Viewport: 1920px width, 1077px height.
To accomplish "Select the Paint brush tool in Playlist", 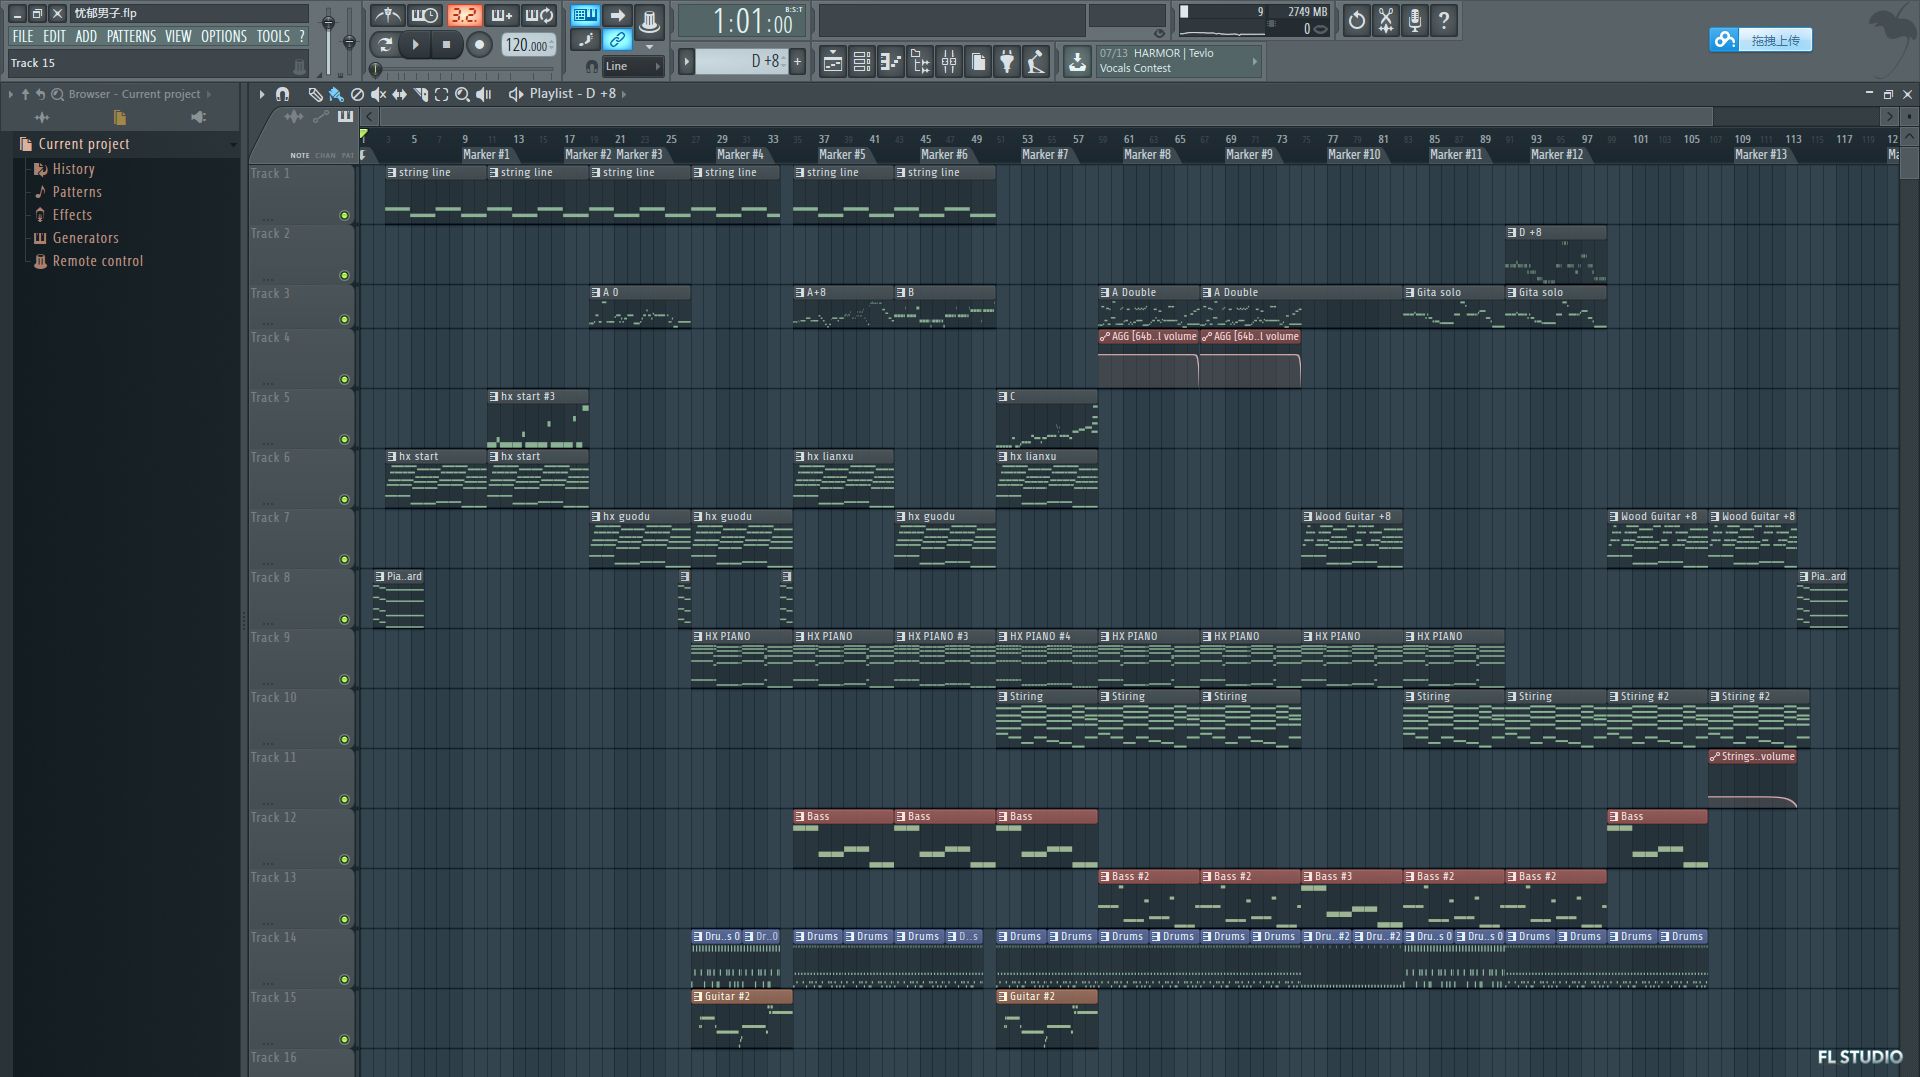I will [336, 94].
